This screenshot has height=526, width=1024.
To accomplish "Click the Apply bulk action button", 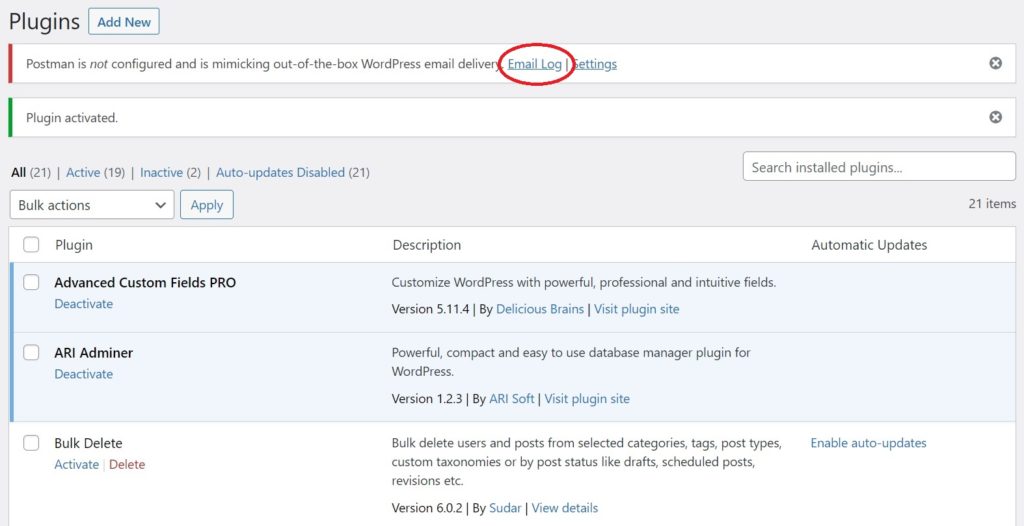I will [207, 205].
